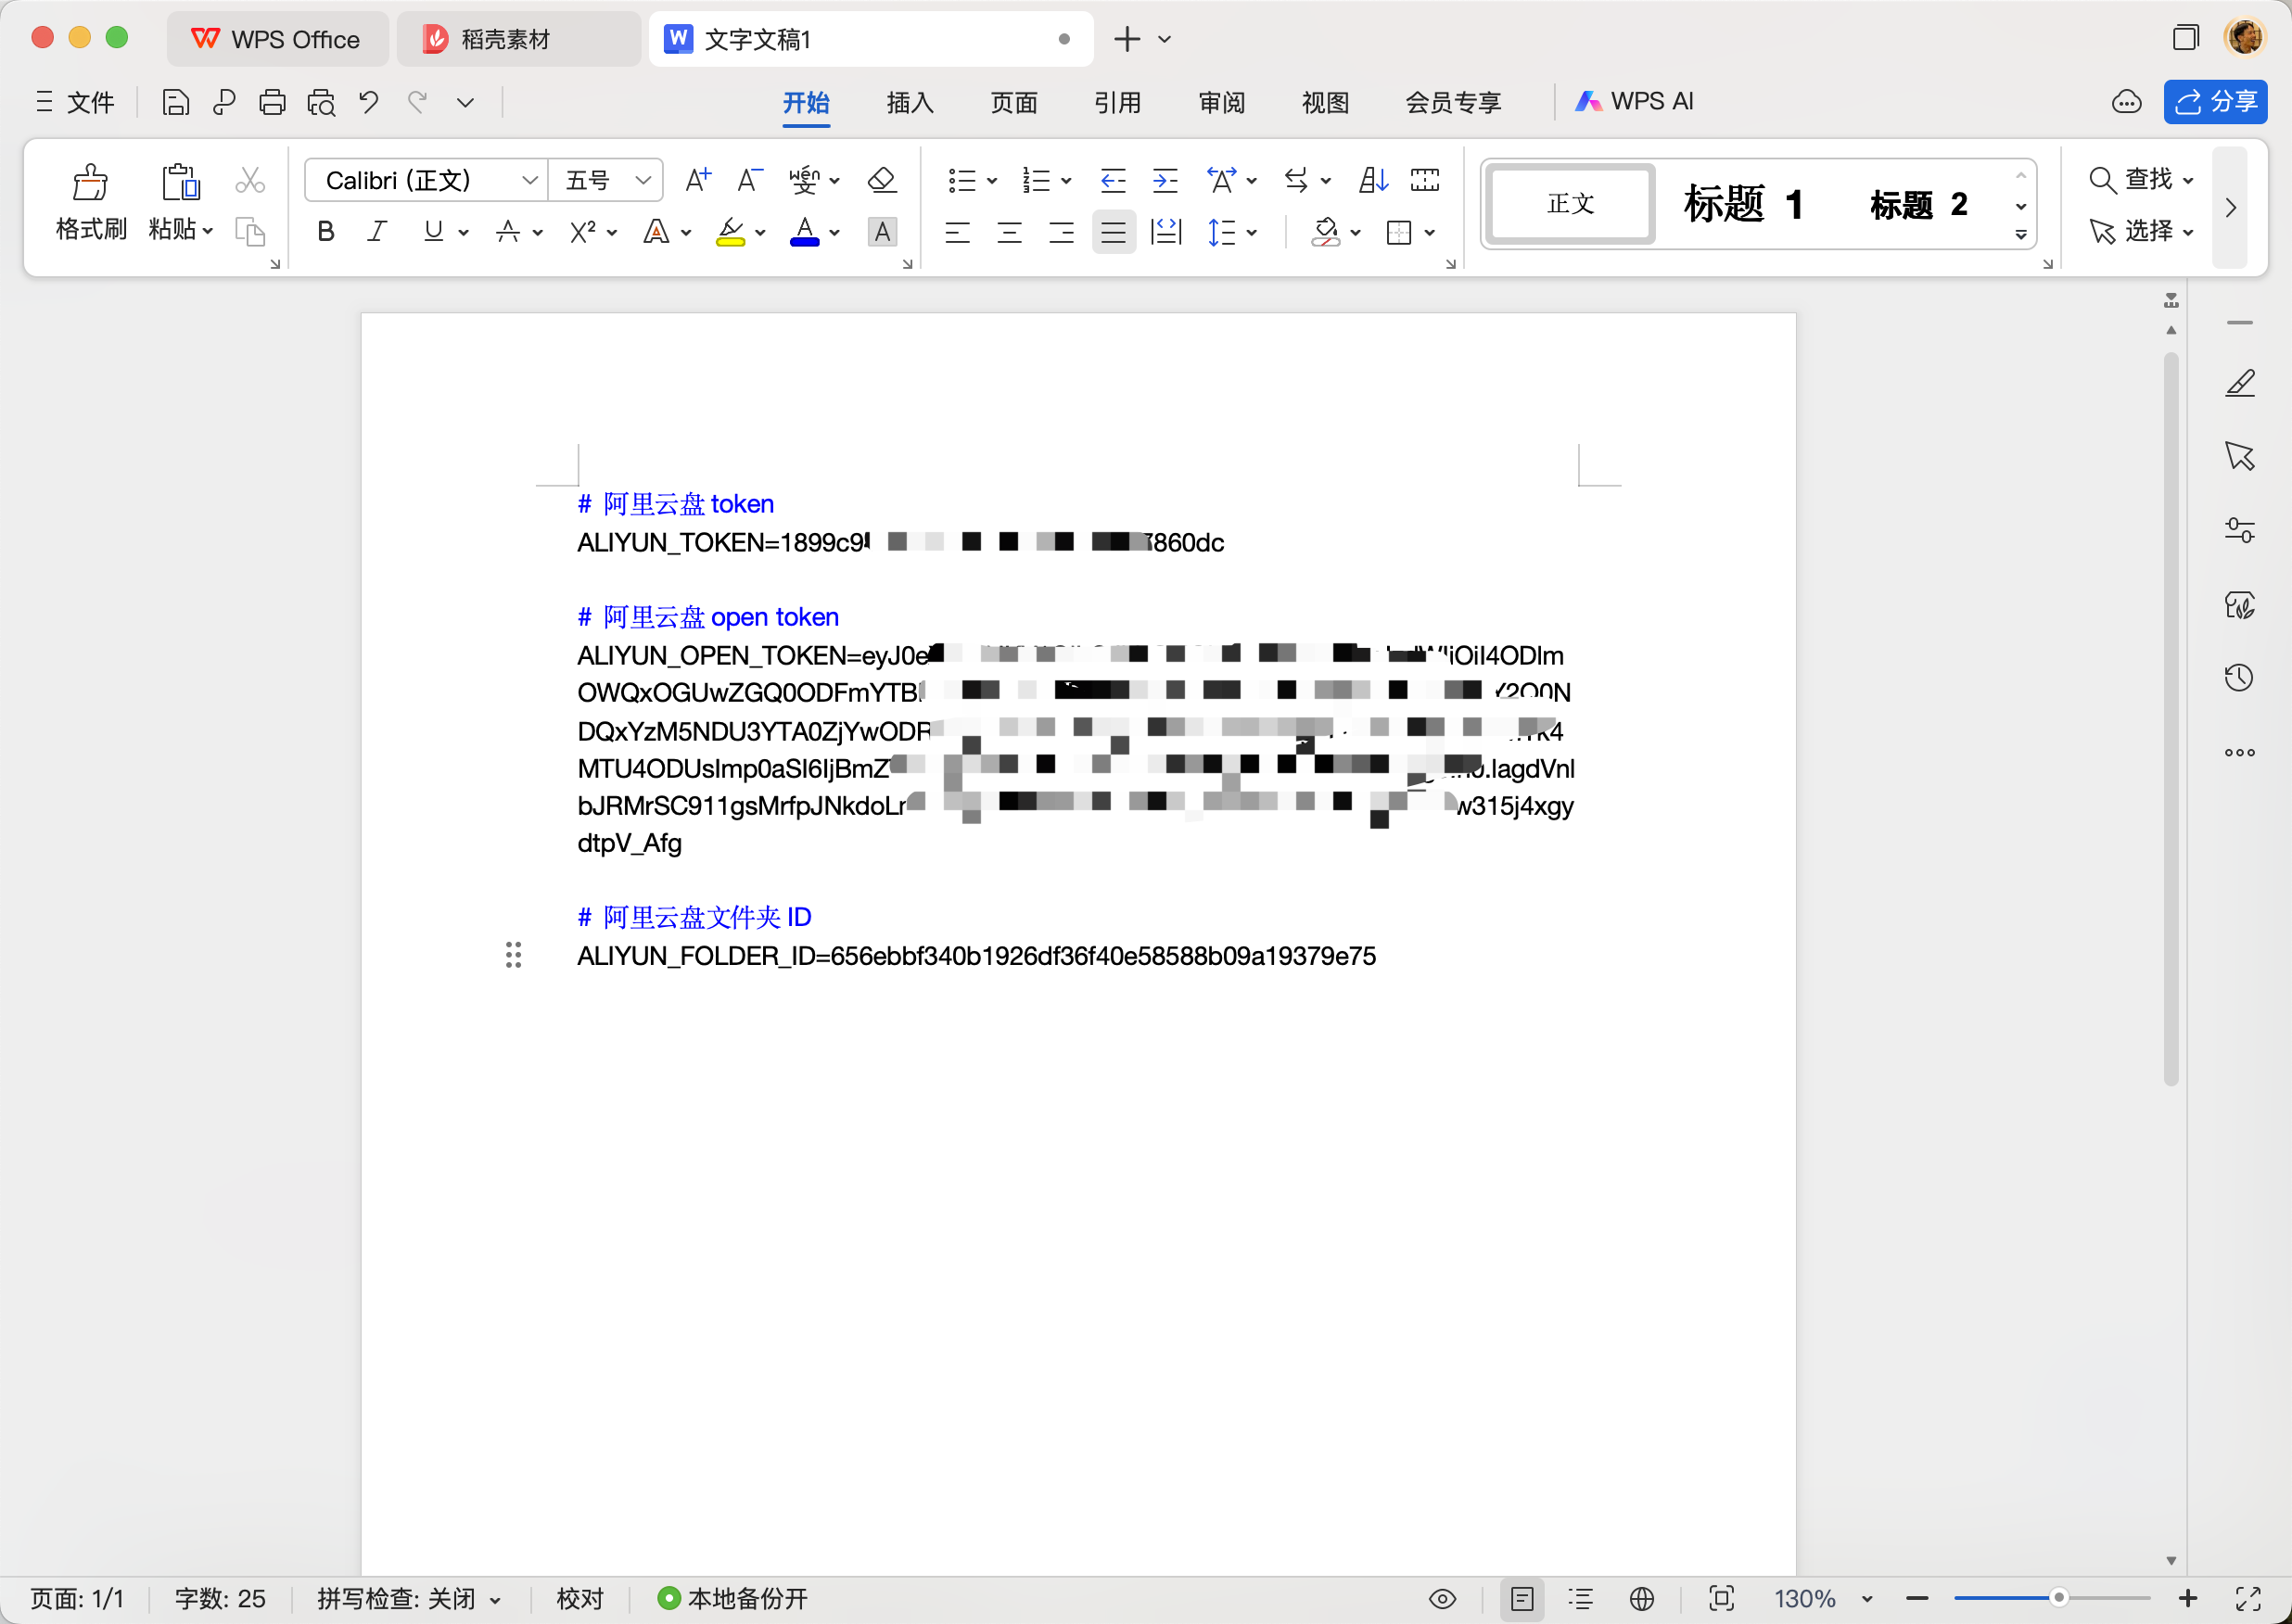Decrease paragraph indent

(x=1113, y=180)
